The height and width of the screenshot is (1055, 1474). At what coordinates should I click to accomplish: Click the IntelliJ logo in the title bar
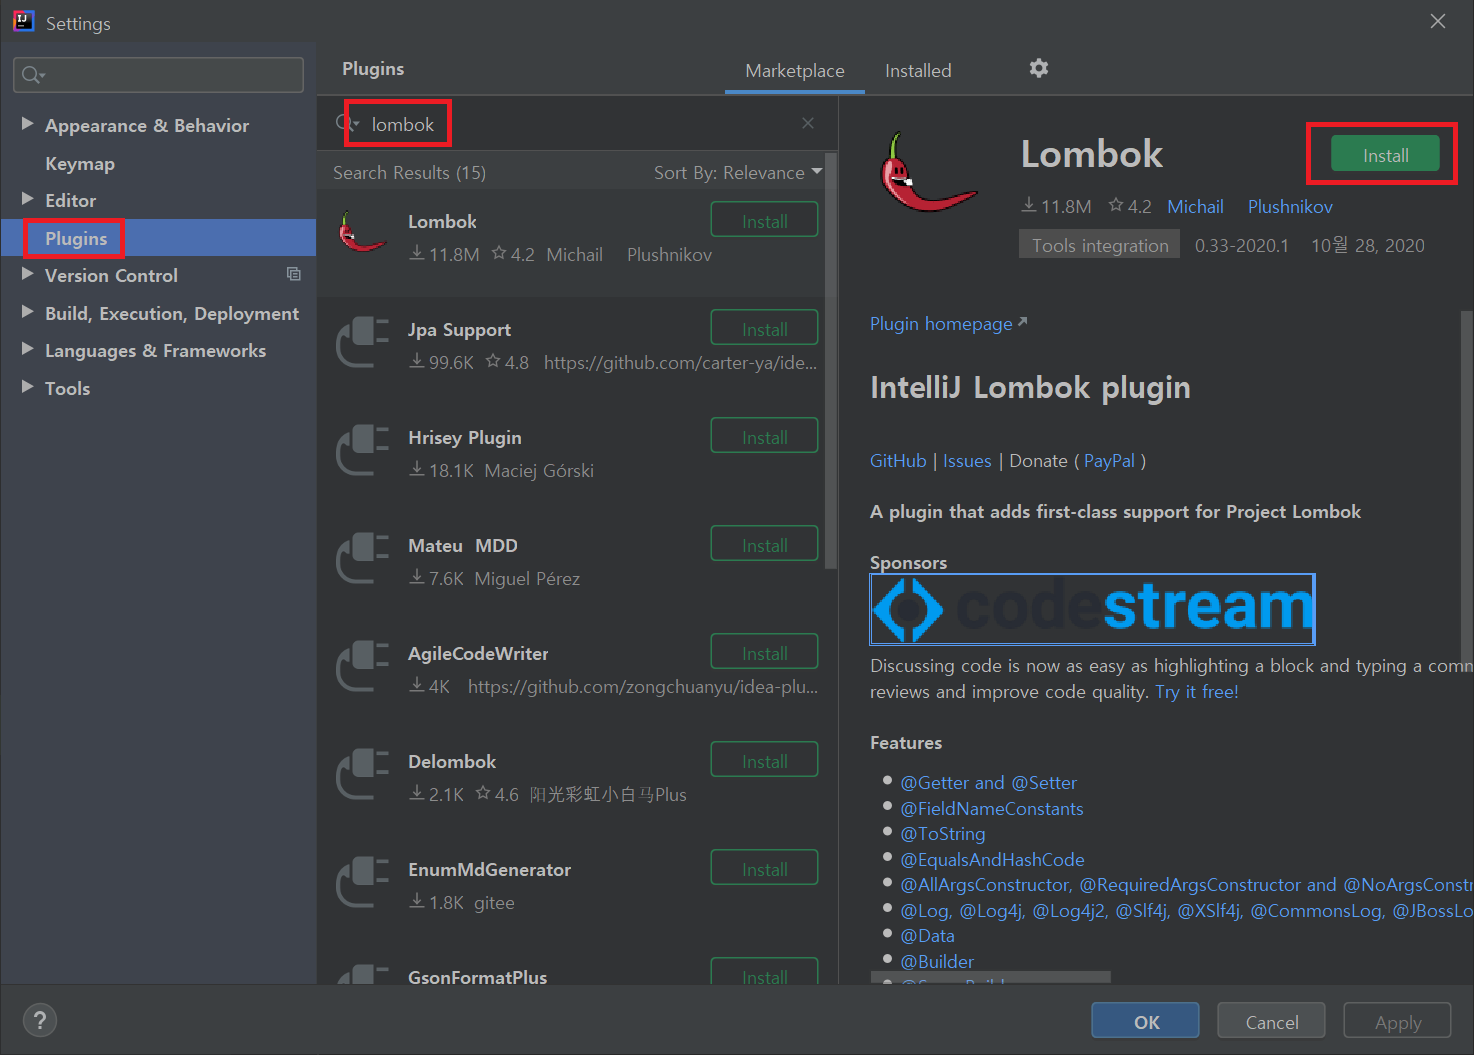pos(23,21)
